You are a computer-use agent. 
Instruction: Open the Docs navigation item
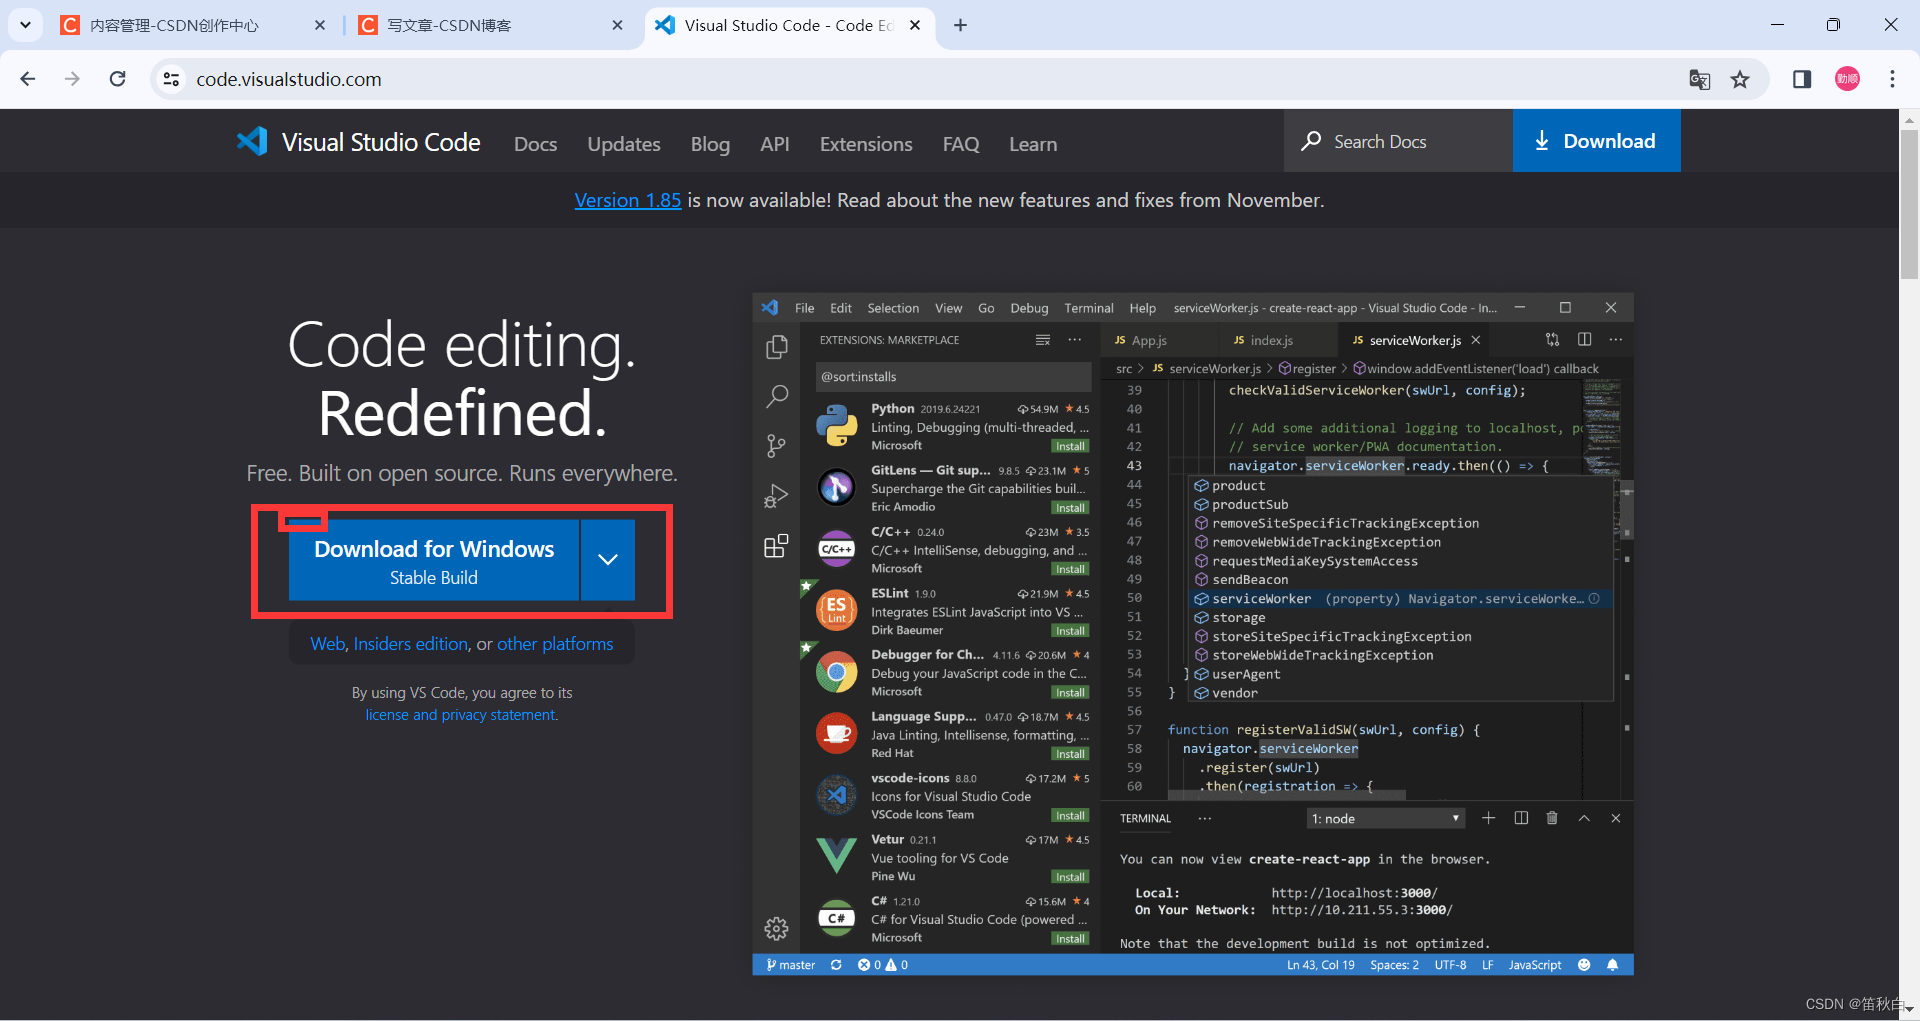pos(535,144)
